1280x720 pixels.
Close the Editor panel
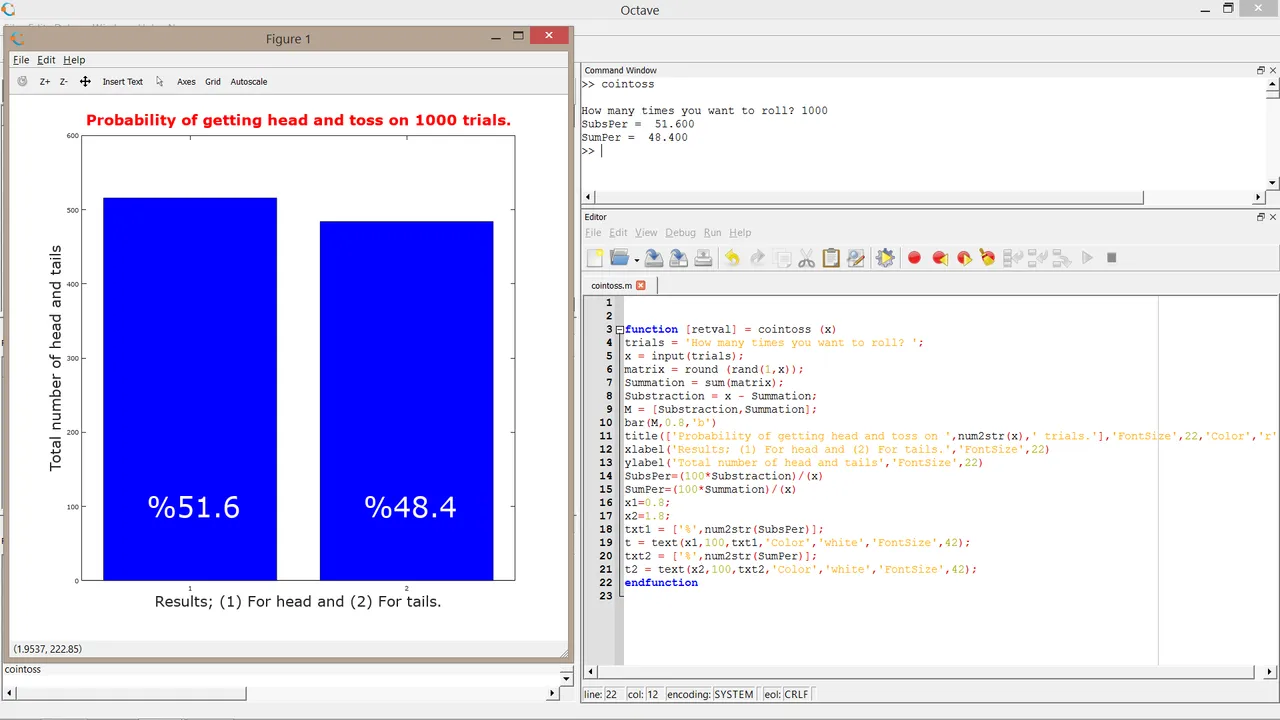pos(1273,217)
